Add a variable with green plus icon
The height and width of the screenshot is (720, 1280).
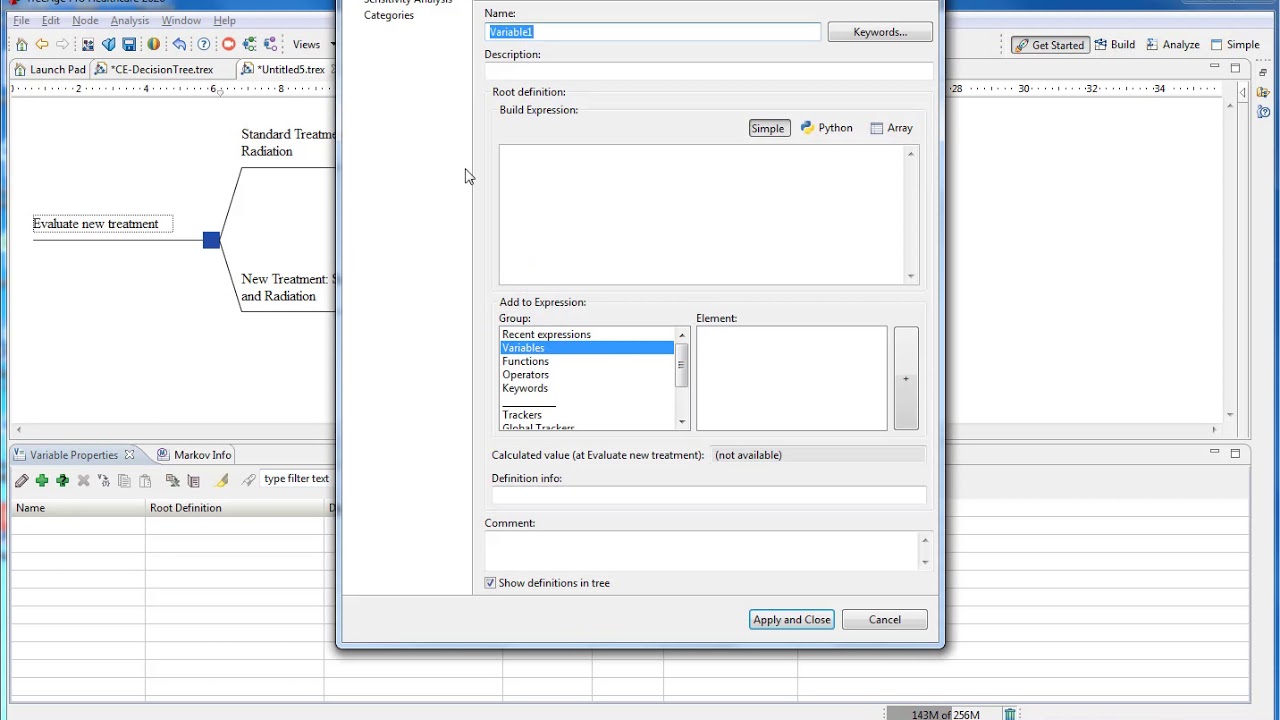42,481
